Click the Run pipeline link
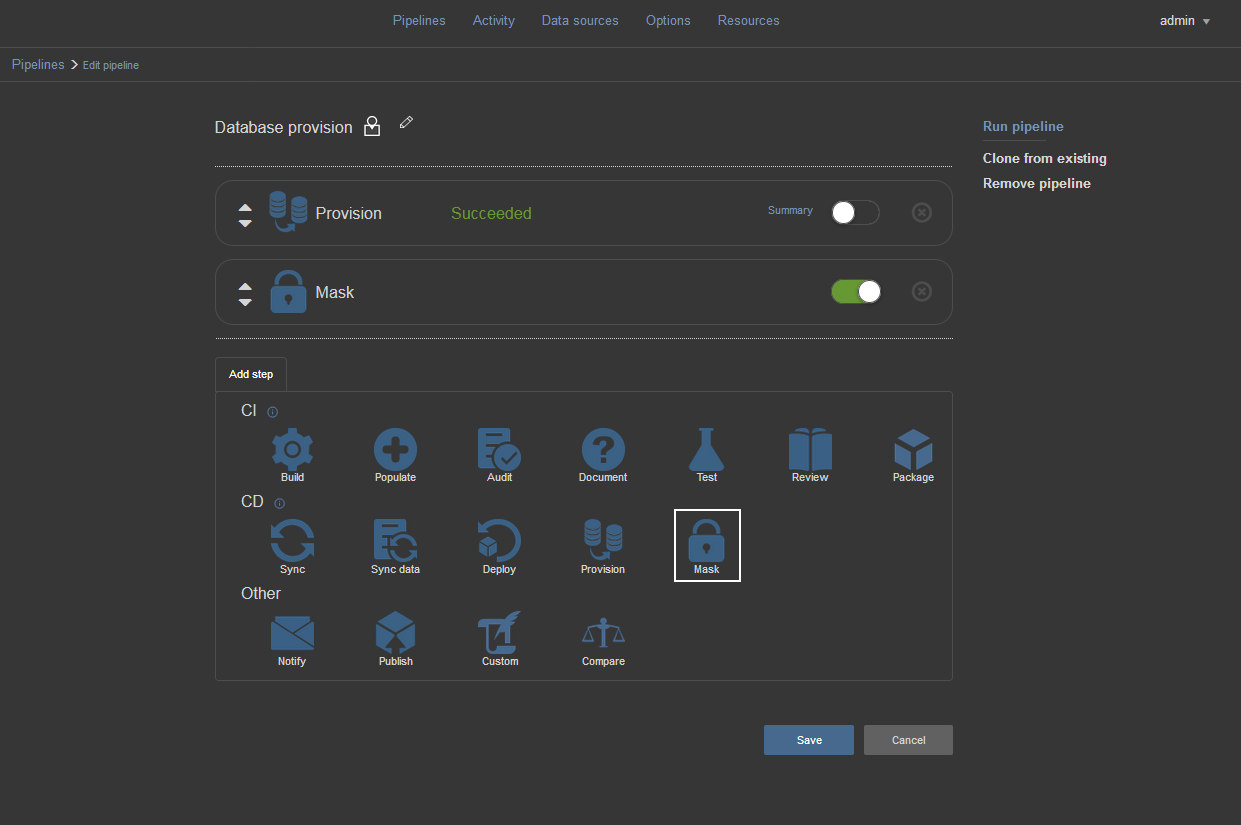 tap(1023, 127)
